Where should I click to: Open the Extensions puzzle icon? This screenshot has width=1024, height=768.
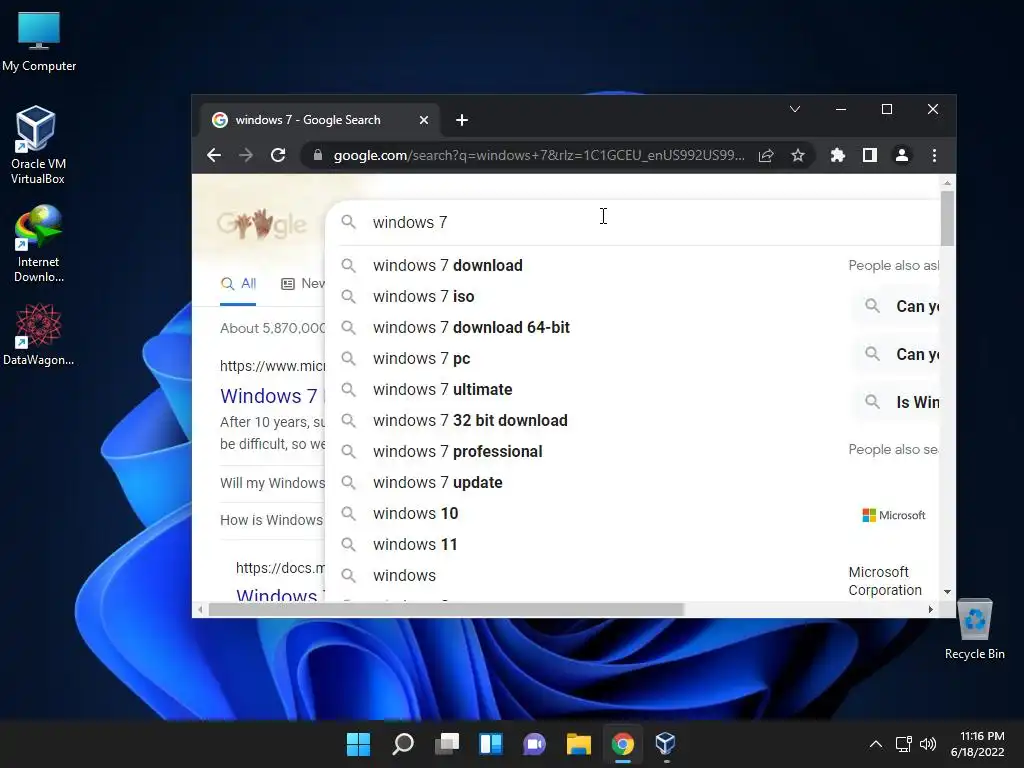point(838,155)
